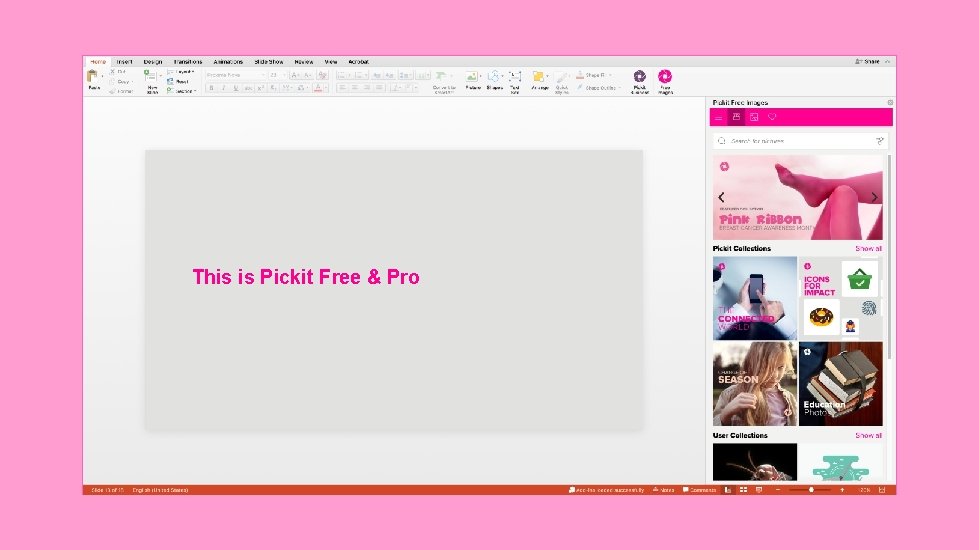Toggle Superscript formatting
The image size is (979, 550).
coord(261,88)
